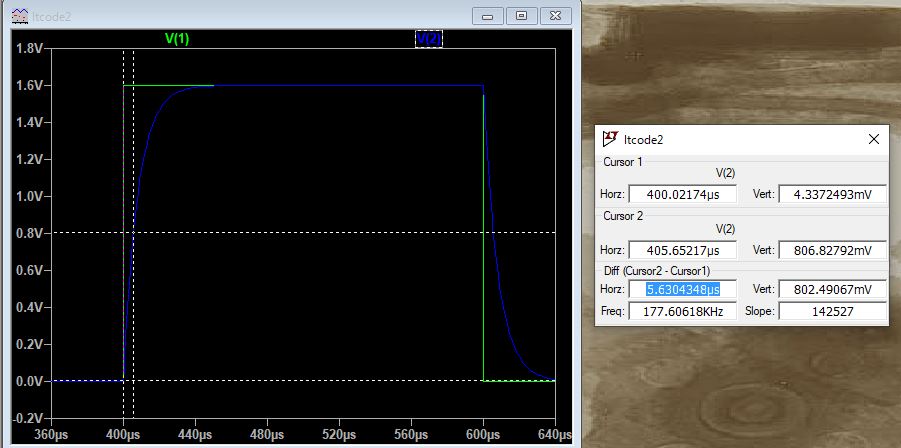The image size is (901, 448).
Task: Click the Freq value field
Action: 682,311
